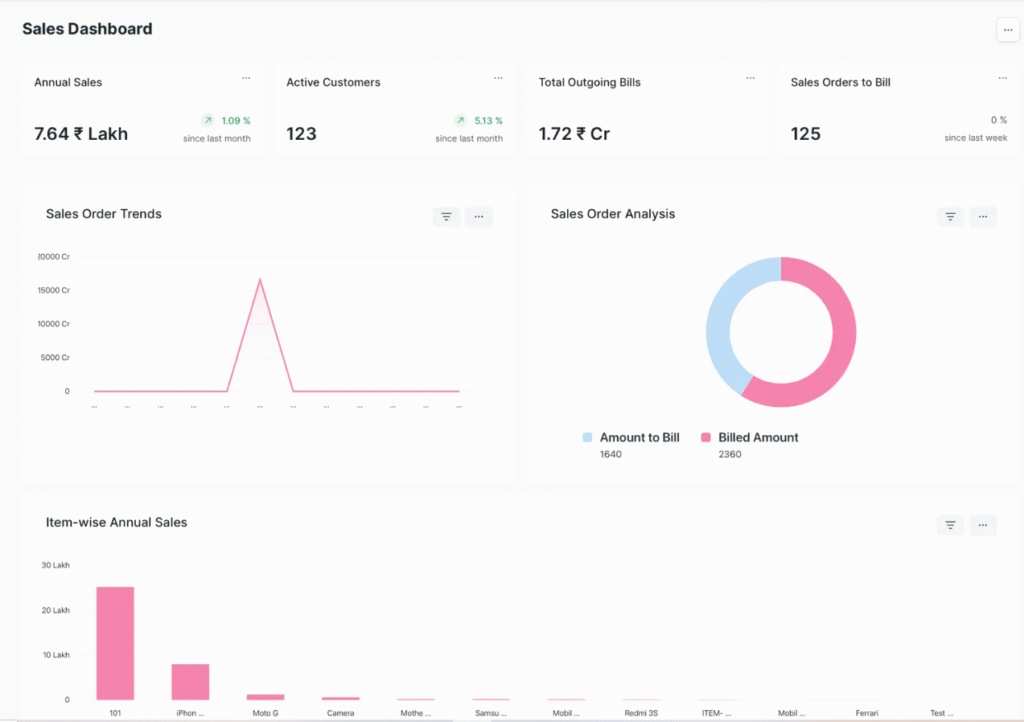Screen dimensions: 1024x722
Task: Open the Total Outgoing Bills options icon
Action: 750,77
